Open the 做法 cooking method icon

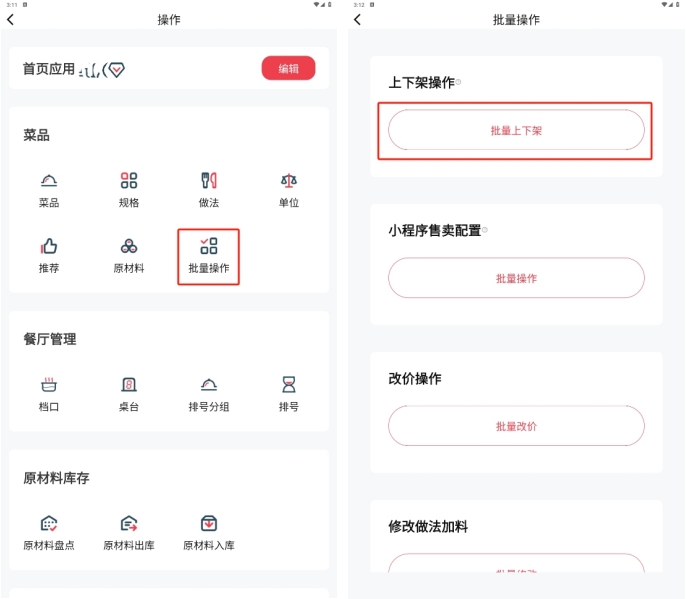pos(209,181)
